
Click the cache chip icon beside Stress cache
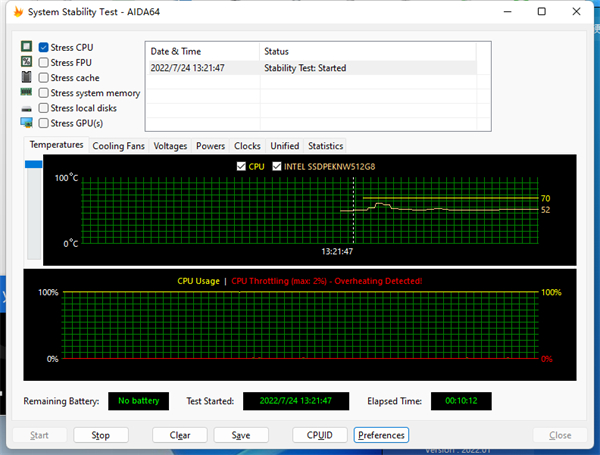click(x=27, y=77)
